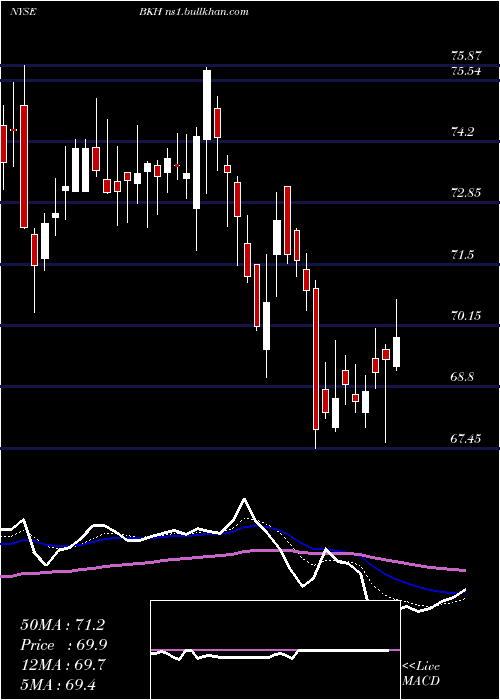500x700 pixels.
Task: Click the 74.2 price level label
Action: 462,132
